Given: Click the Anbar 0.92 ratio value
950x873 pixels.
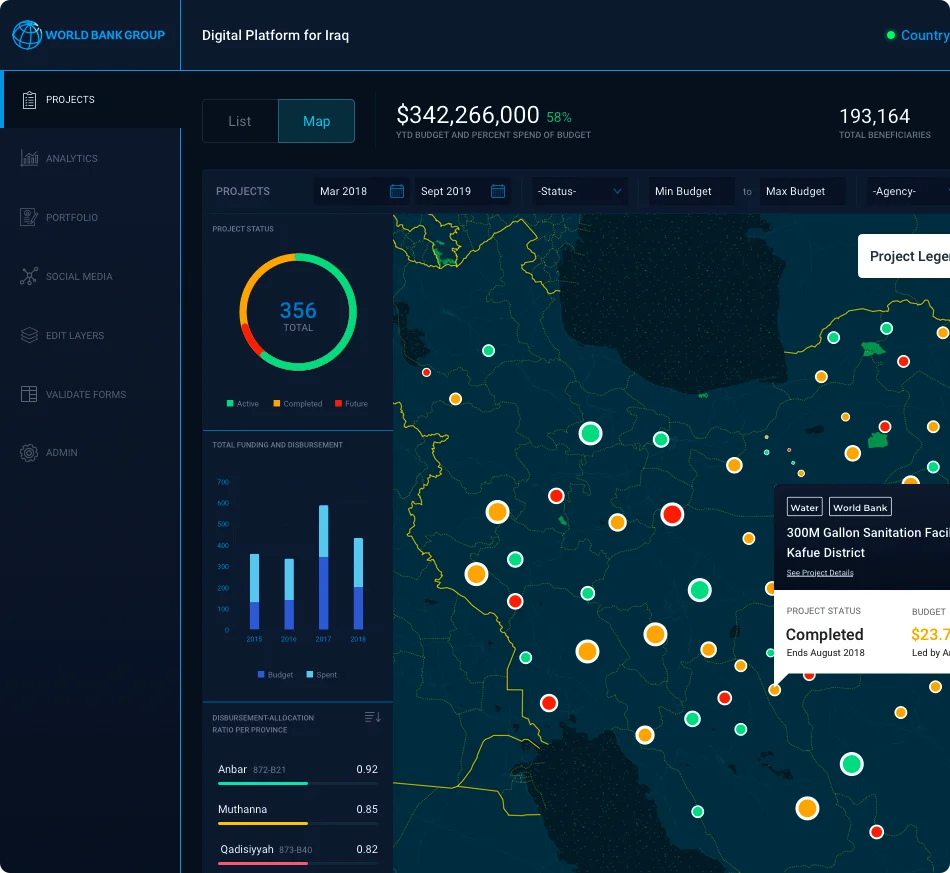Looking at the screenshot, I should pos(367,769).
